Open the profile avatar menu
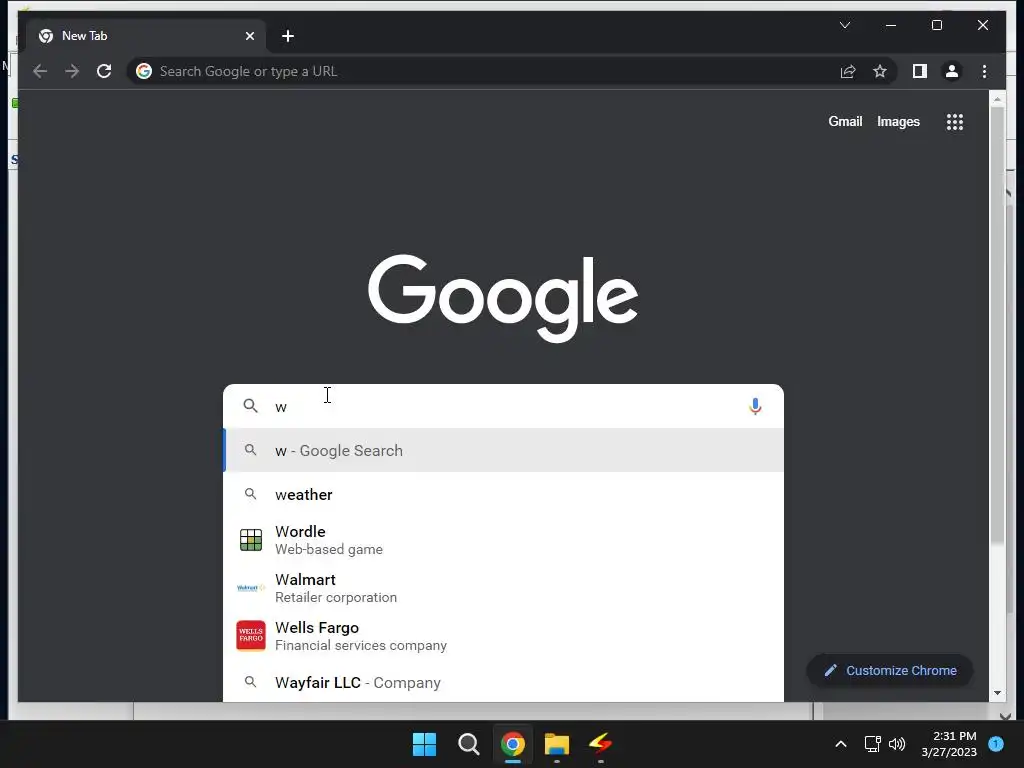This screenshot has height=768, width=1024. [952, 71]
